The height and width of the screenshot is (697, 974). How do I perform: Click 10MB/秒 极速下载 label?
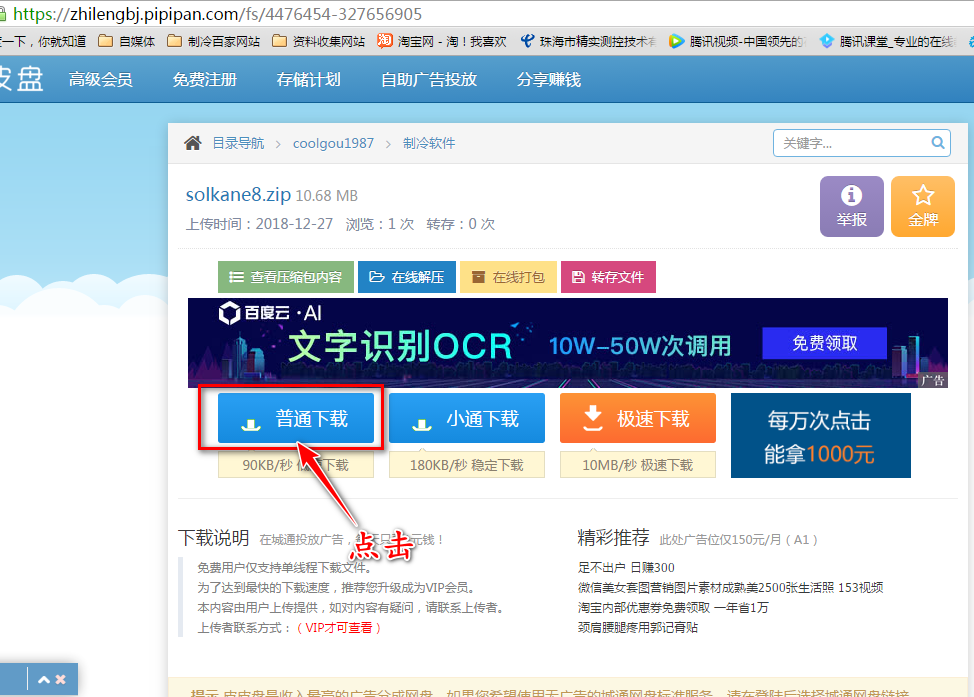638,465
